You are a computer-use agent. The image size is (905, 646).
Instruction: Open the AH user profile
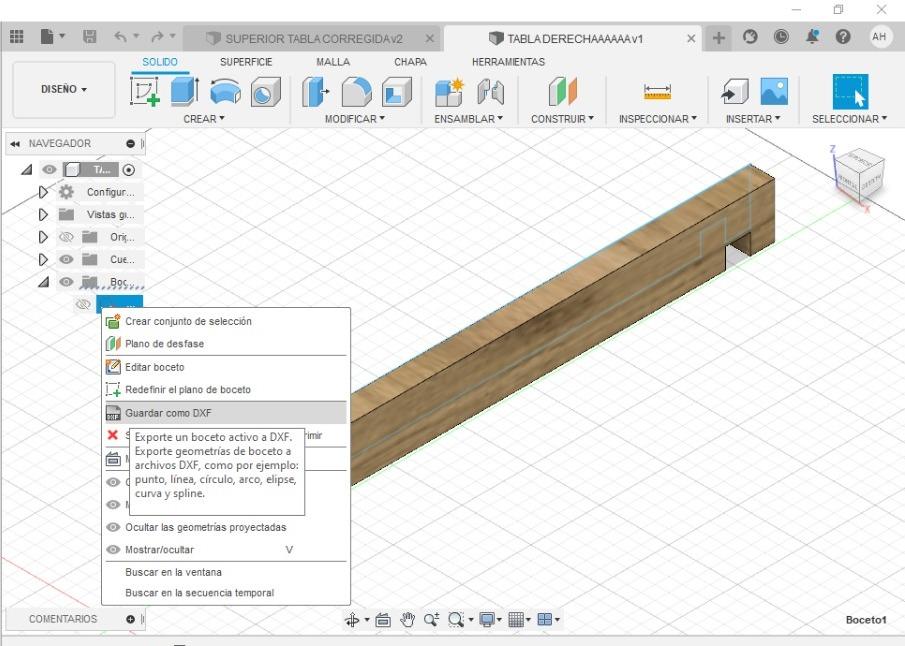(x=879, y=37)
